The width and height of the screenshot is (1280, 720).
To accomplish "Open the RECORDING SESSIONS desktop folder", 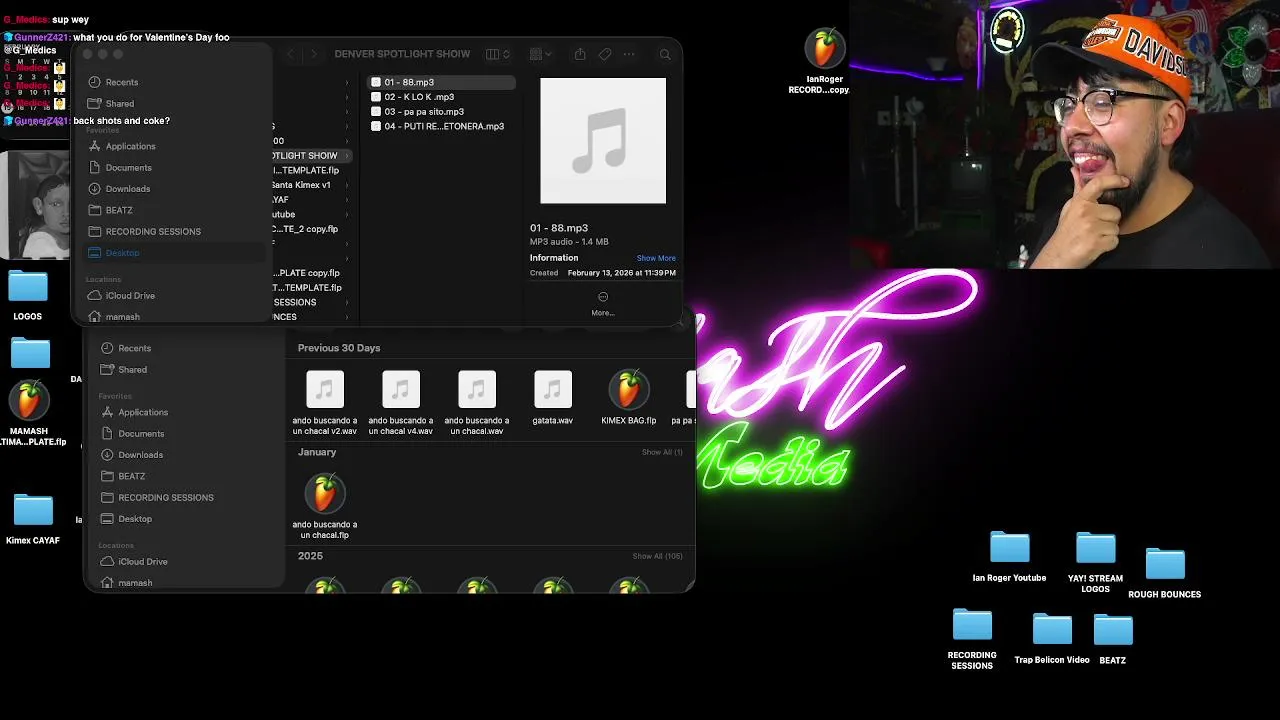I will click(x=972, y=639).
